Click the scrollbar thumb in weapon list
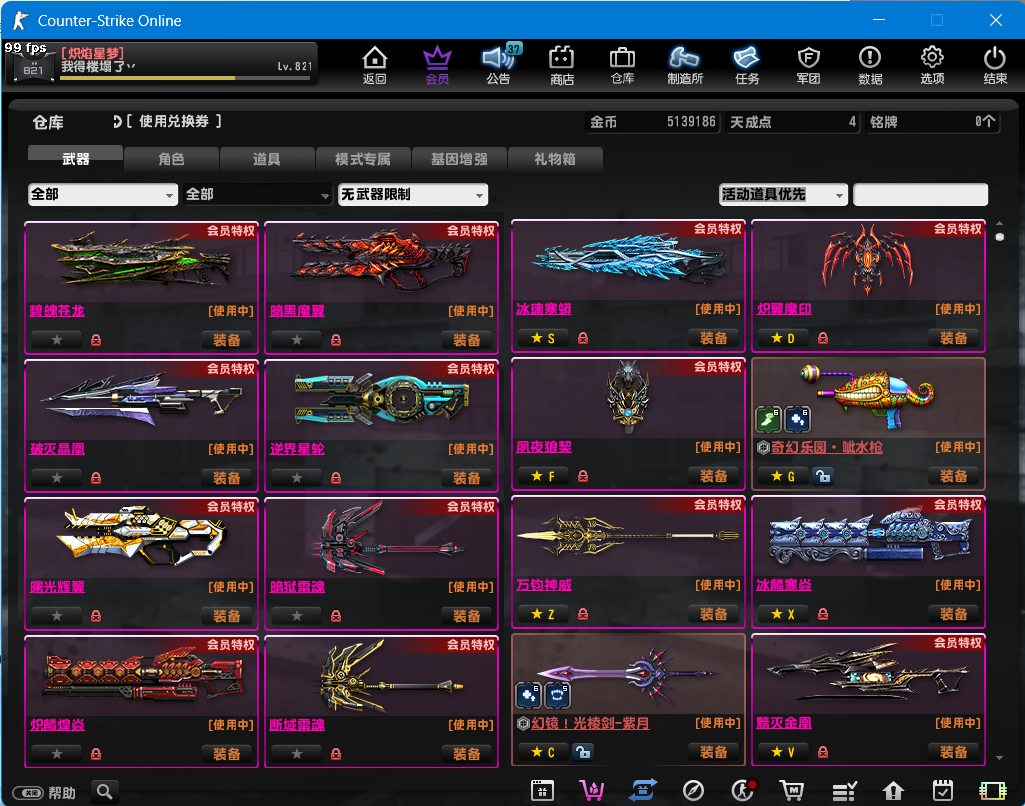This screenshot has height=806, width=1025. point(1000,237)
